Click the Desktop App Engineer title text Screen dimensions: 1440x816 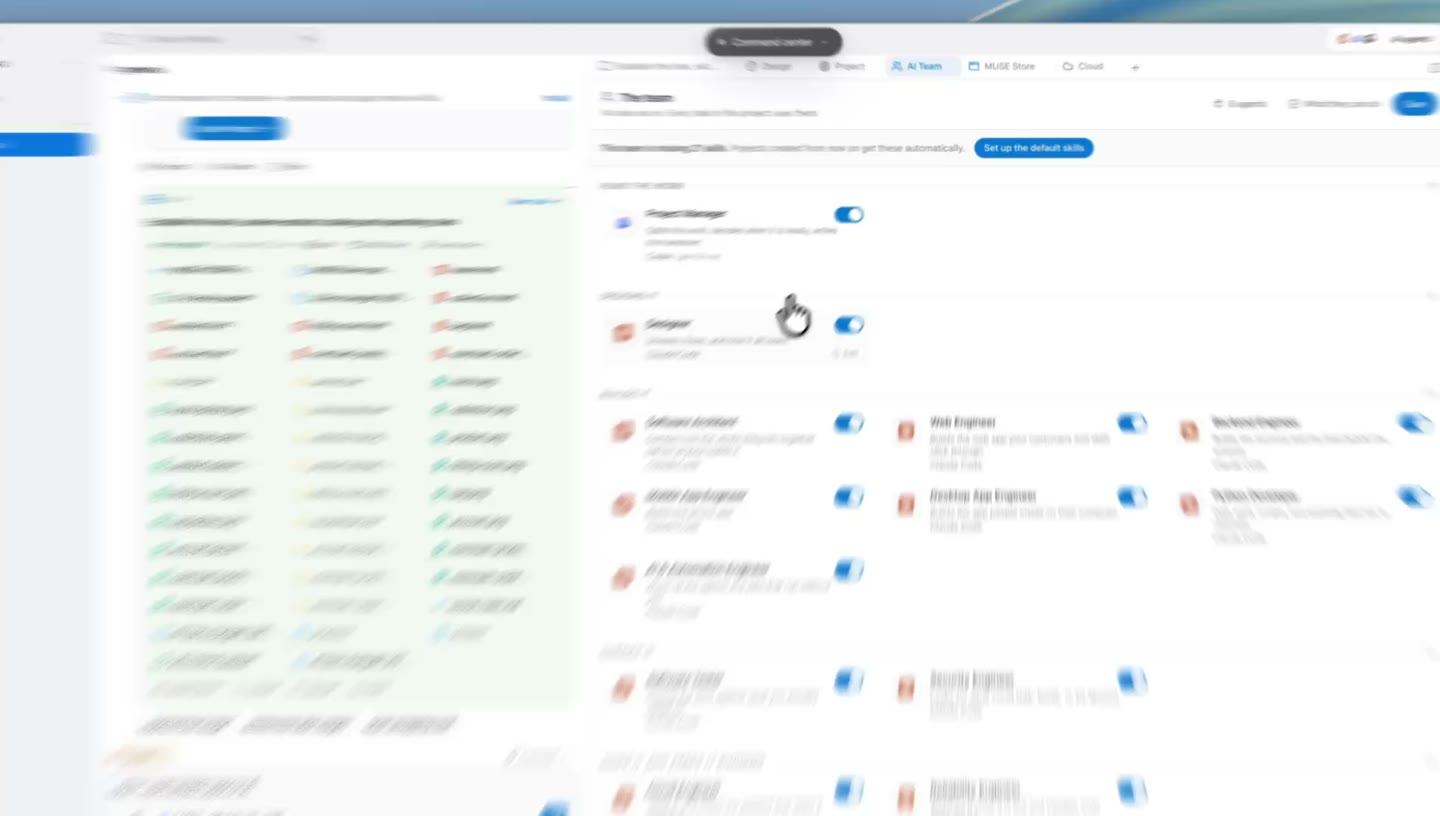pyautogui.click(x=983, y=495)
